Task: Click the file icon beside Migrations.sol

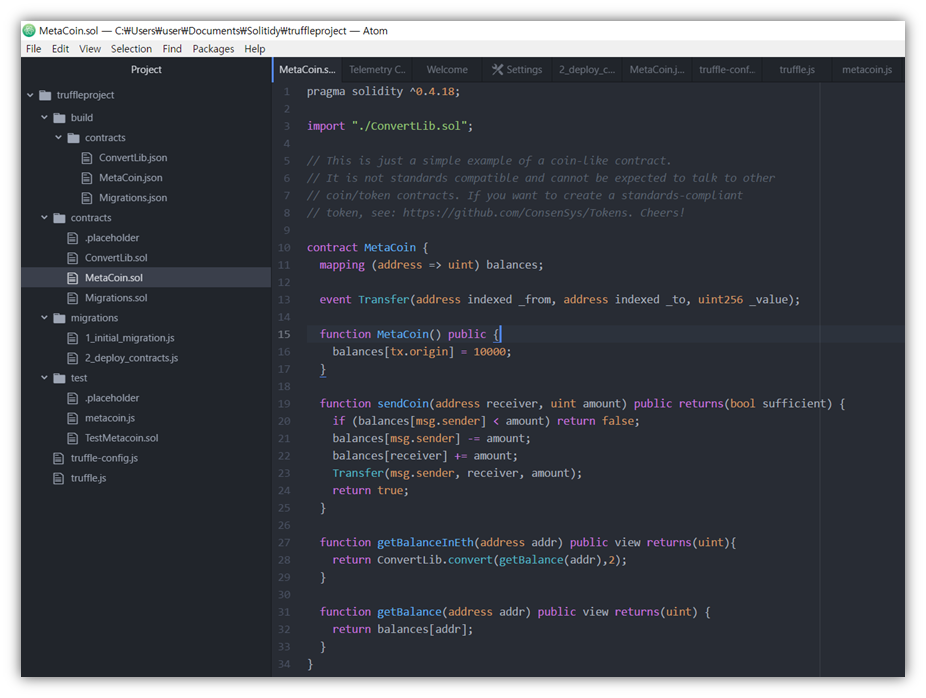Action: pos(73,298)
